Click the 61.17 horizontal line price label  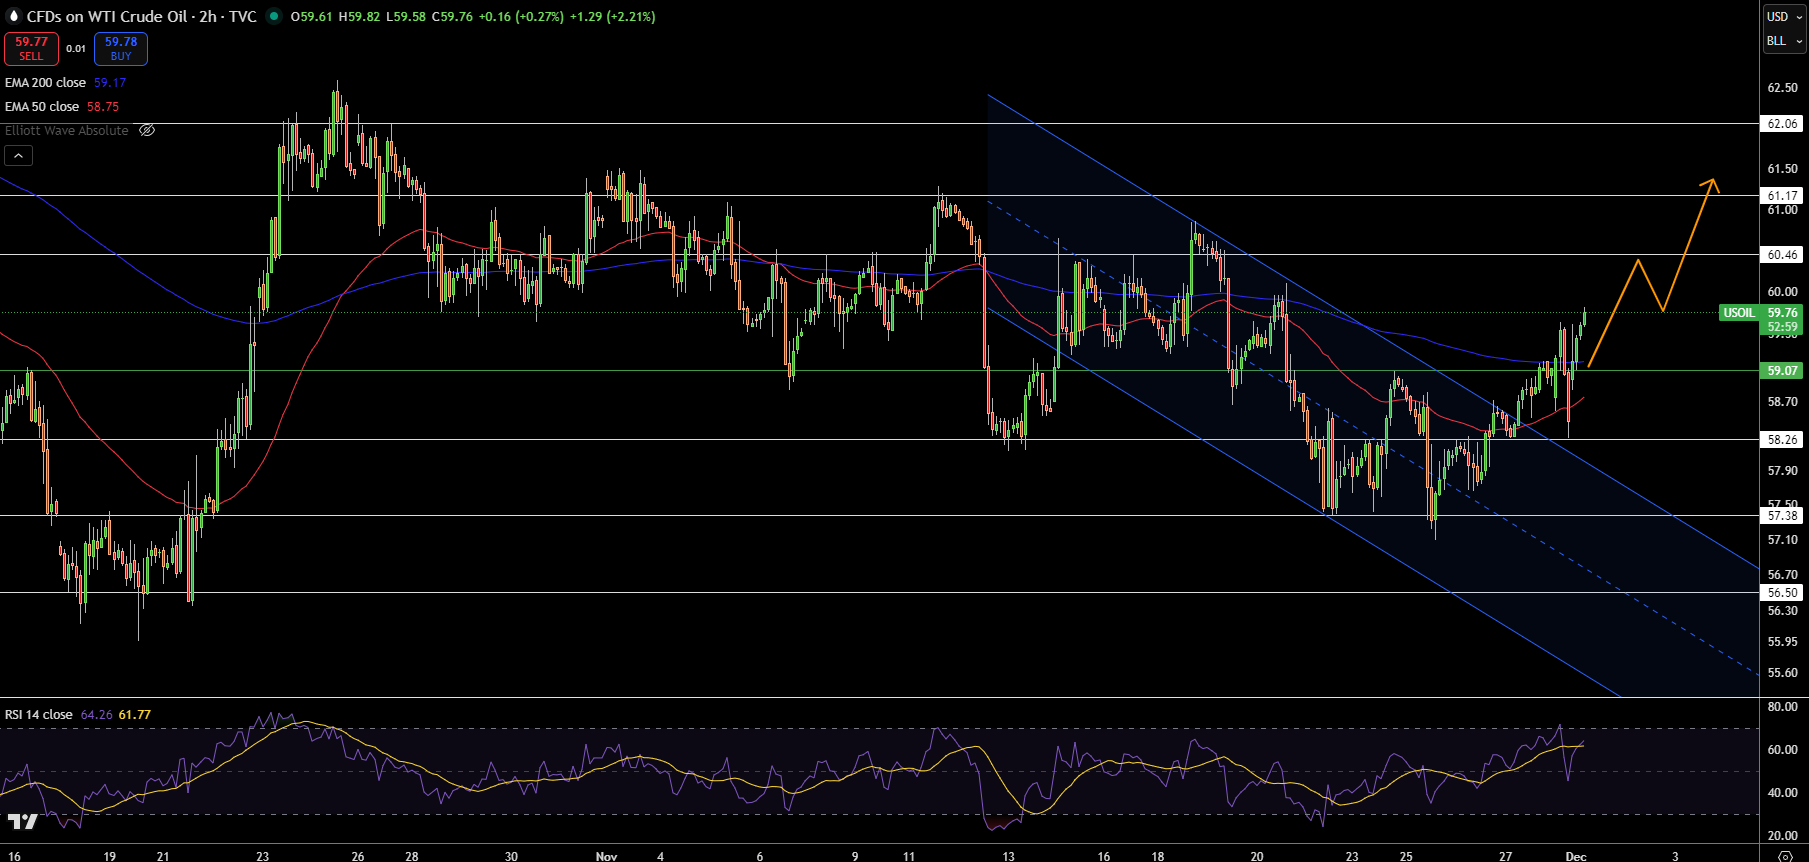click(x=1782, y=196)
